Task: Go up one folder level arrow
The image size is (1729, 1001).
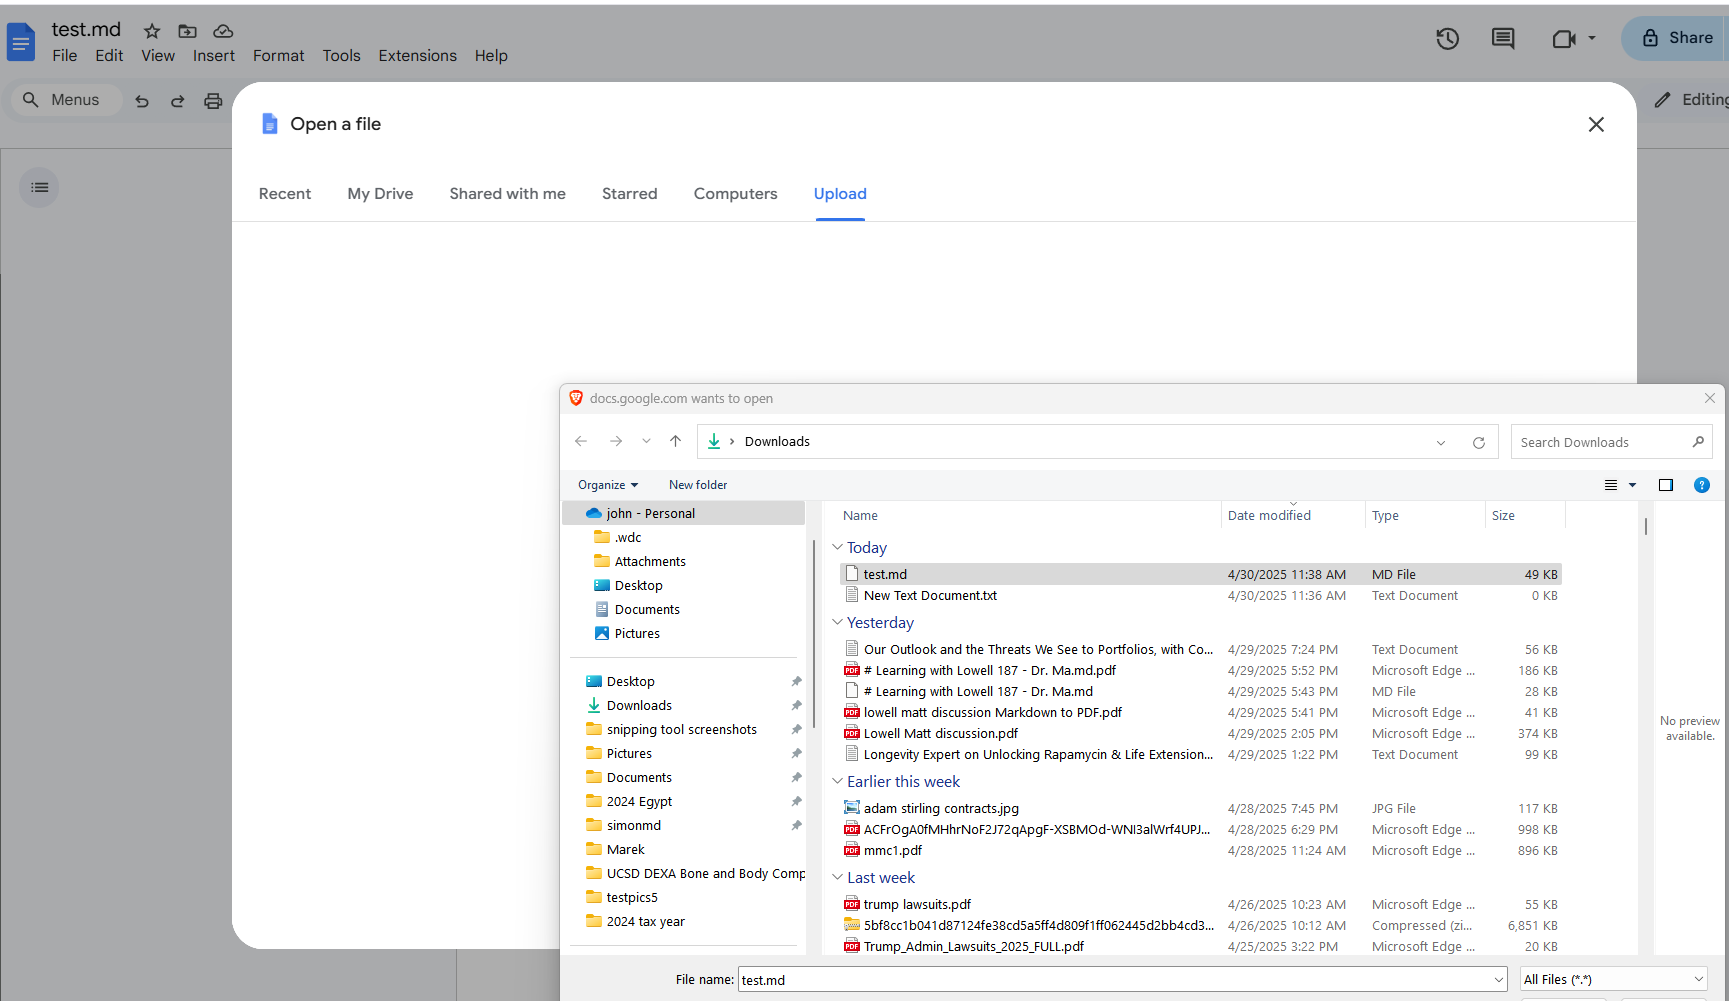Action: tap(675, 441)
